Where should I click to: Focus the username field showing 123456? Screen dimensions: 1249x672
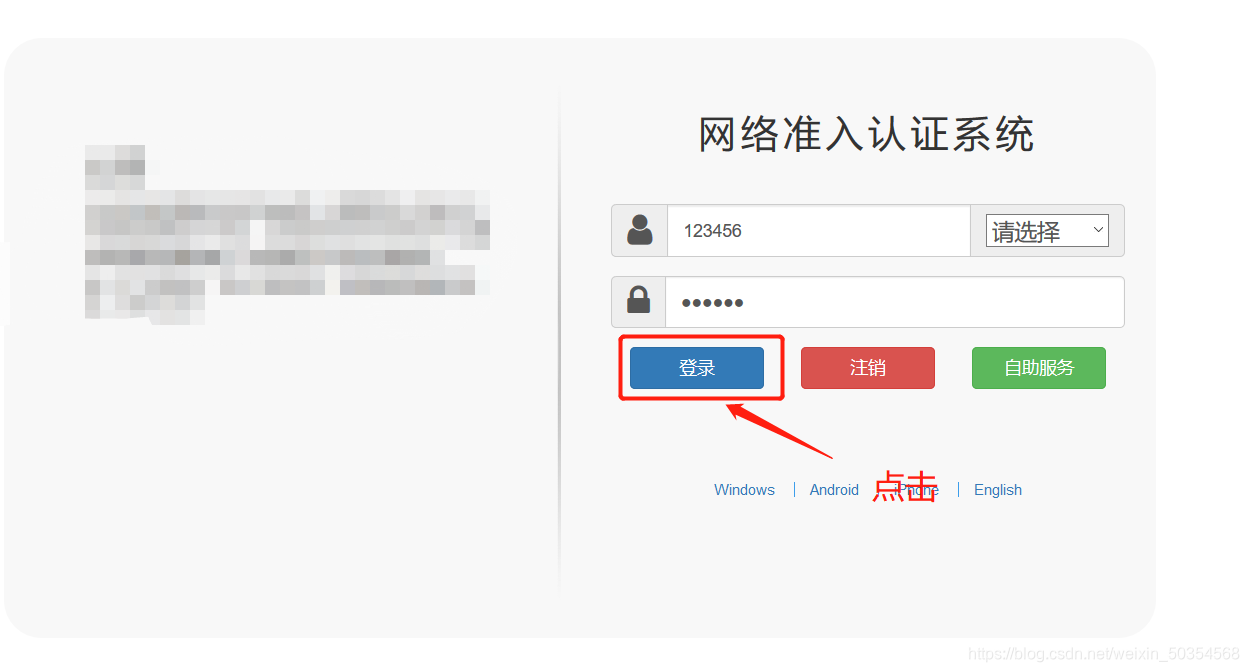[818, 231]
